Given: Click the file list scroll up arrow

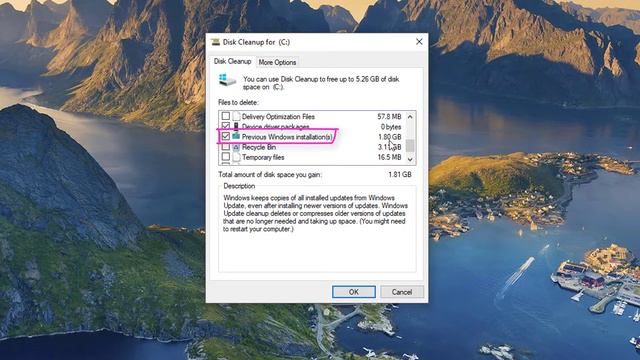Looking at the screenshot, I should click(x=410, y=117).
